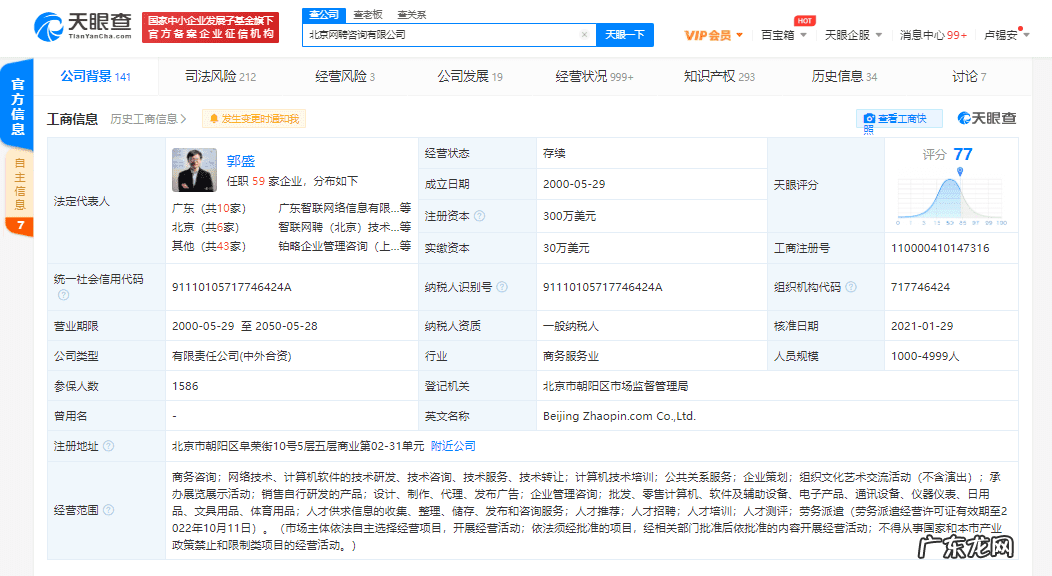
Task: Click the legal representative's photo thumbnail
Action: point(195,170)
